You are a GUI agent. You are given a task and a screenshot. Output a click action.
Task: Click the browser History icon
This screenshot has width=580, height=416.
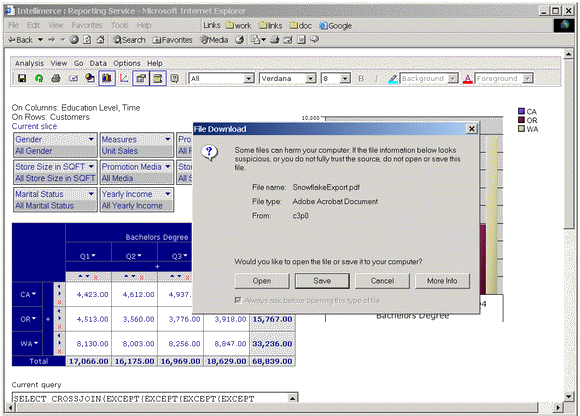[x=240, y=40]
